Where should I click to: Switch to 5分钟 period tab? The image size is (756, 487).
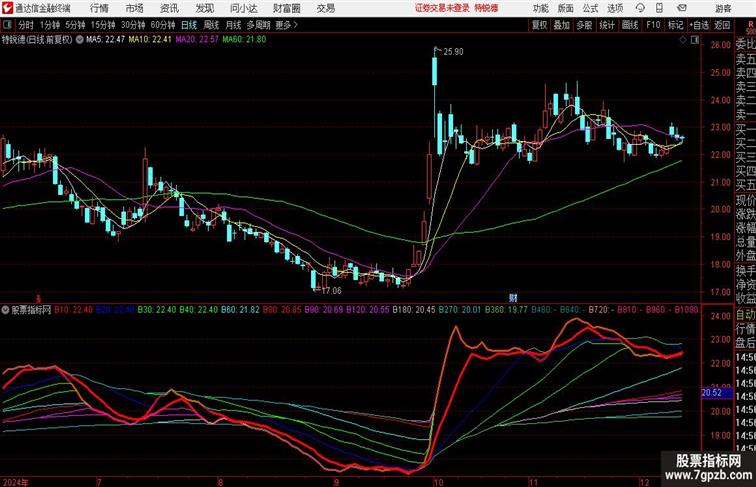pyautogui.click(x=75, y=25)
